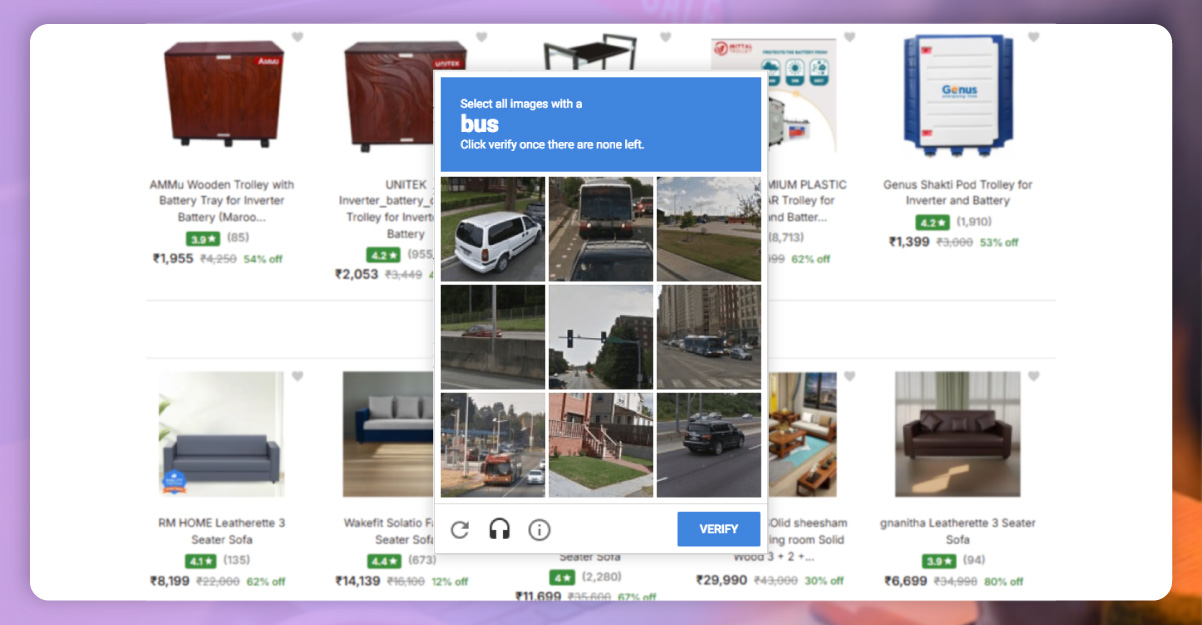Open the Genus Shakti Pod Trolley product link
The width and height of the screenshot is (1202, 625).
coord(957,191)
